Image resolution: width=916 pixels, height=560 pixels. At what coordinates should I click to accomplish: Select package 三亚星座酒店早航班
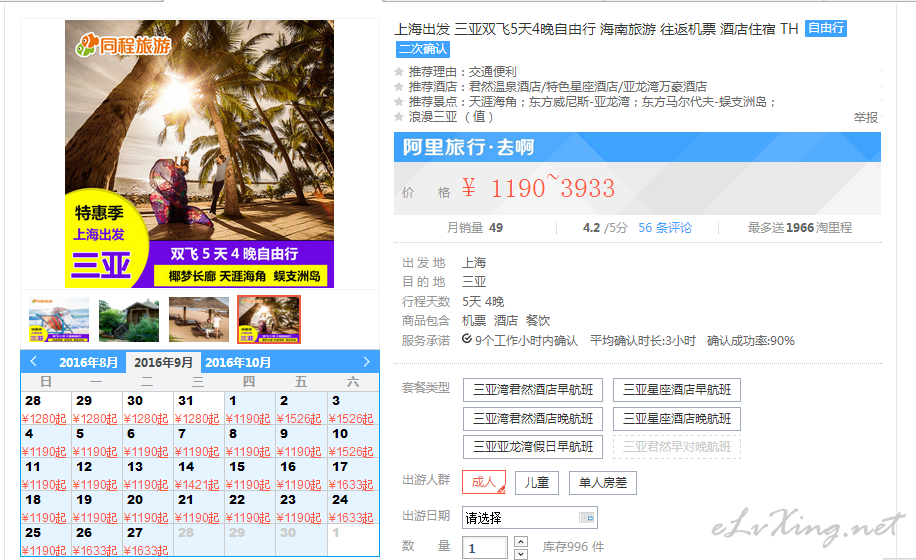[676, 389]
